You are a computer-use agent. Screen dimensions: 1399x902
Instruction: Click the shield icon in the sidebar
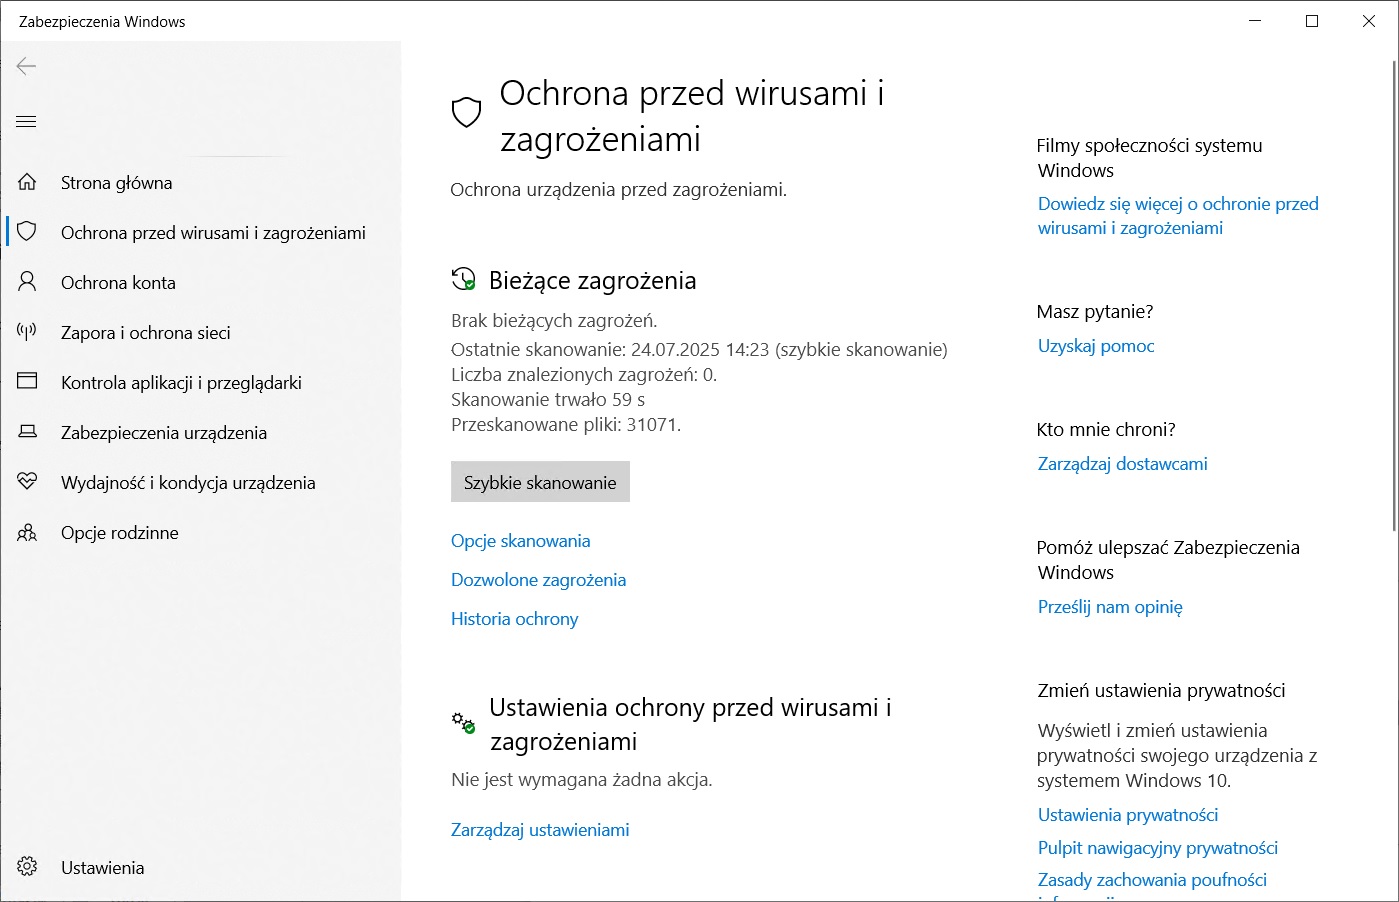pyautogui.click(x=27, y=232)
